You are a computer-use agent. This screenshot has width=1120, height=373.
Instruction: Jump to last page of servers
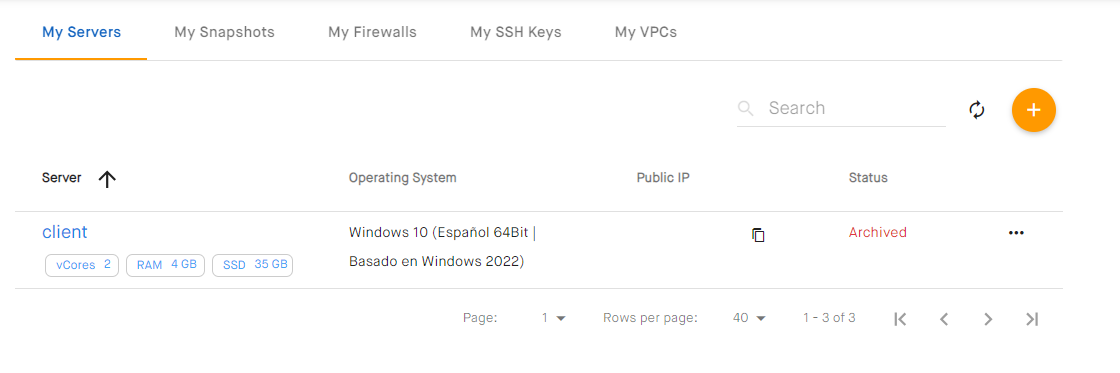[1031, 319]
